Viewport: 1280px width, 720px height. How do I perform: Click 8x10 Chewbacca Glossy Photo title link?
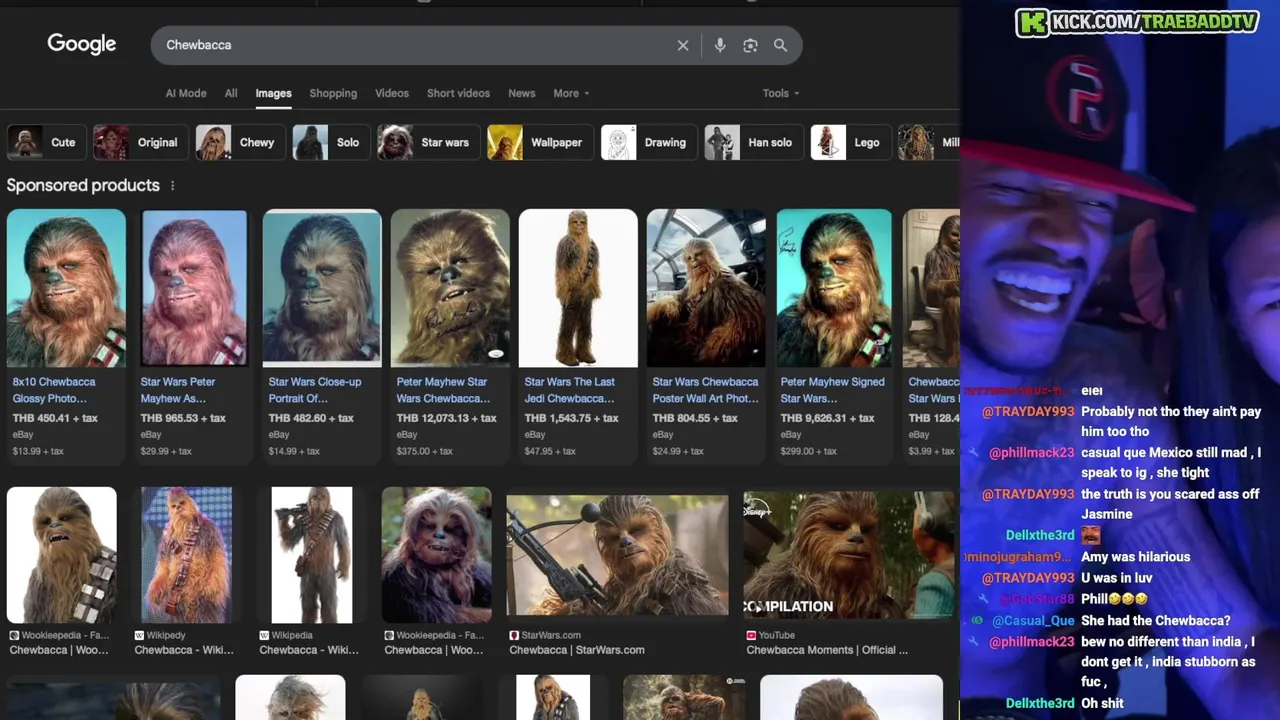click(54, 390)
